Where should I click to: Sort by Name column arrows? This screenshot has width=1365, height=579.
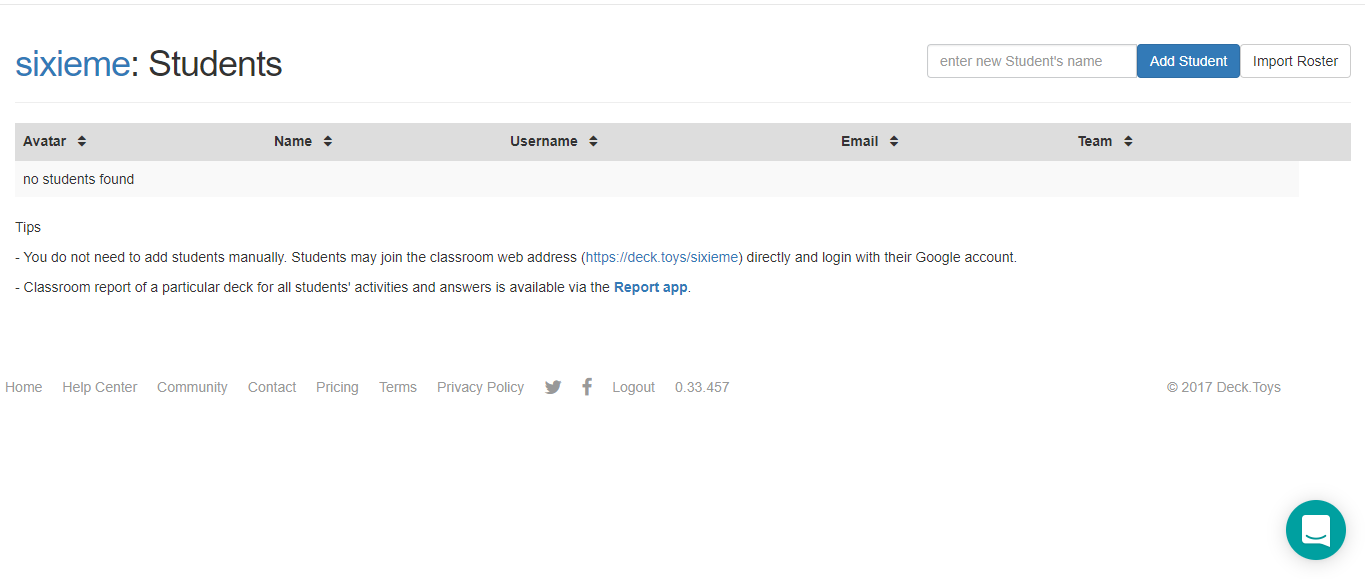[x=328, y=141]
